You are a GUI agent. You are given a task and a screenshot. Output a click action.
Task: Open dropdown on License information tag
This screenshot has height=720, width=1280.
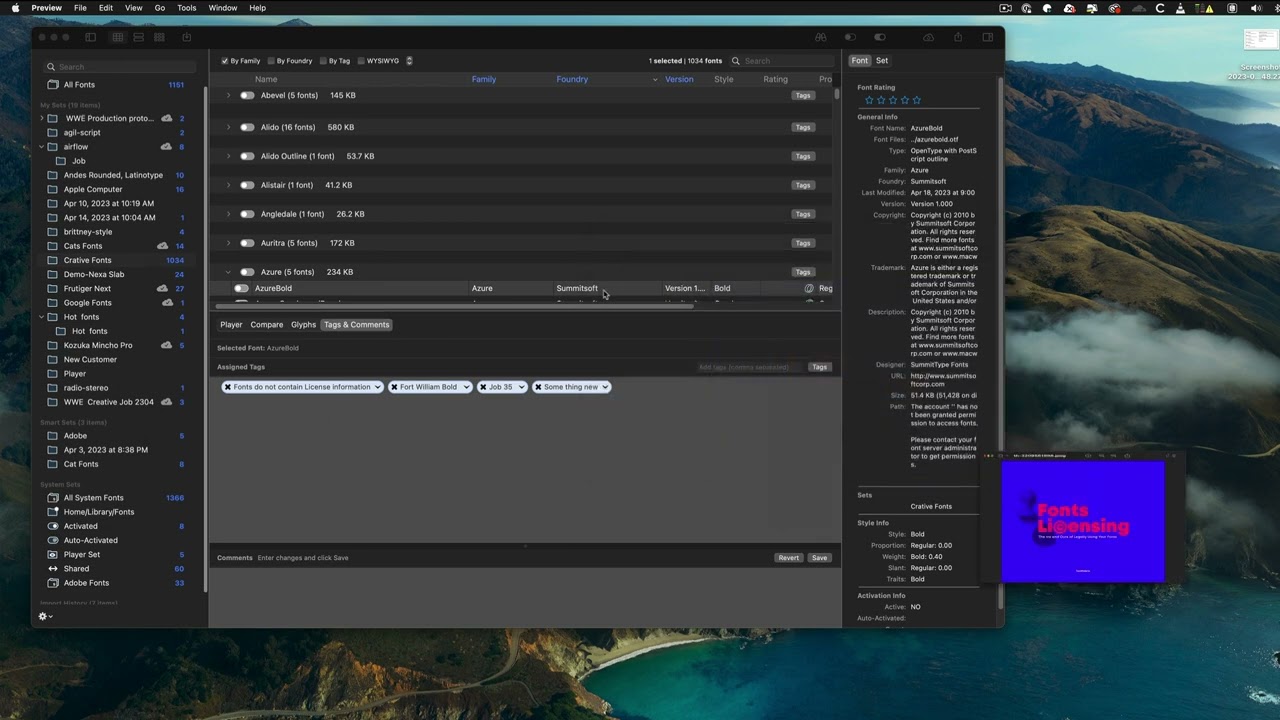pos(377,387)
